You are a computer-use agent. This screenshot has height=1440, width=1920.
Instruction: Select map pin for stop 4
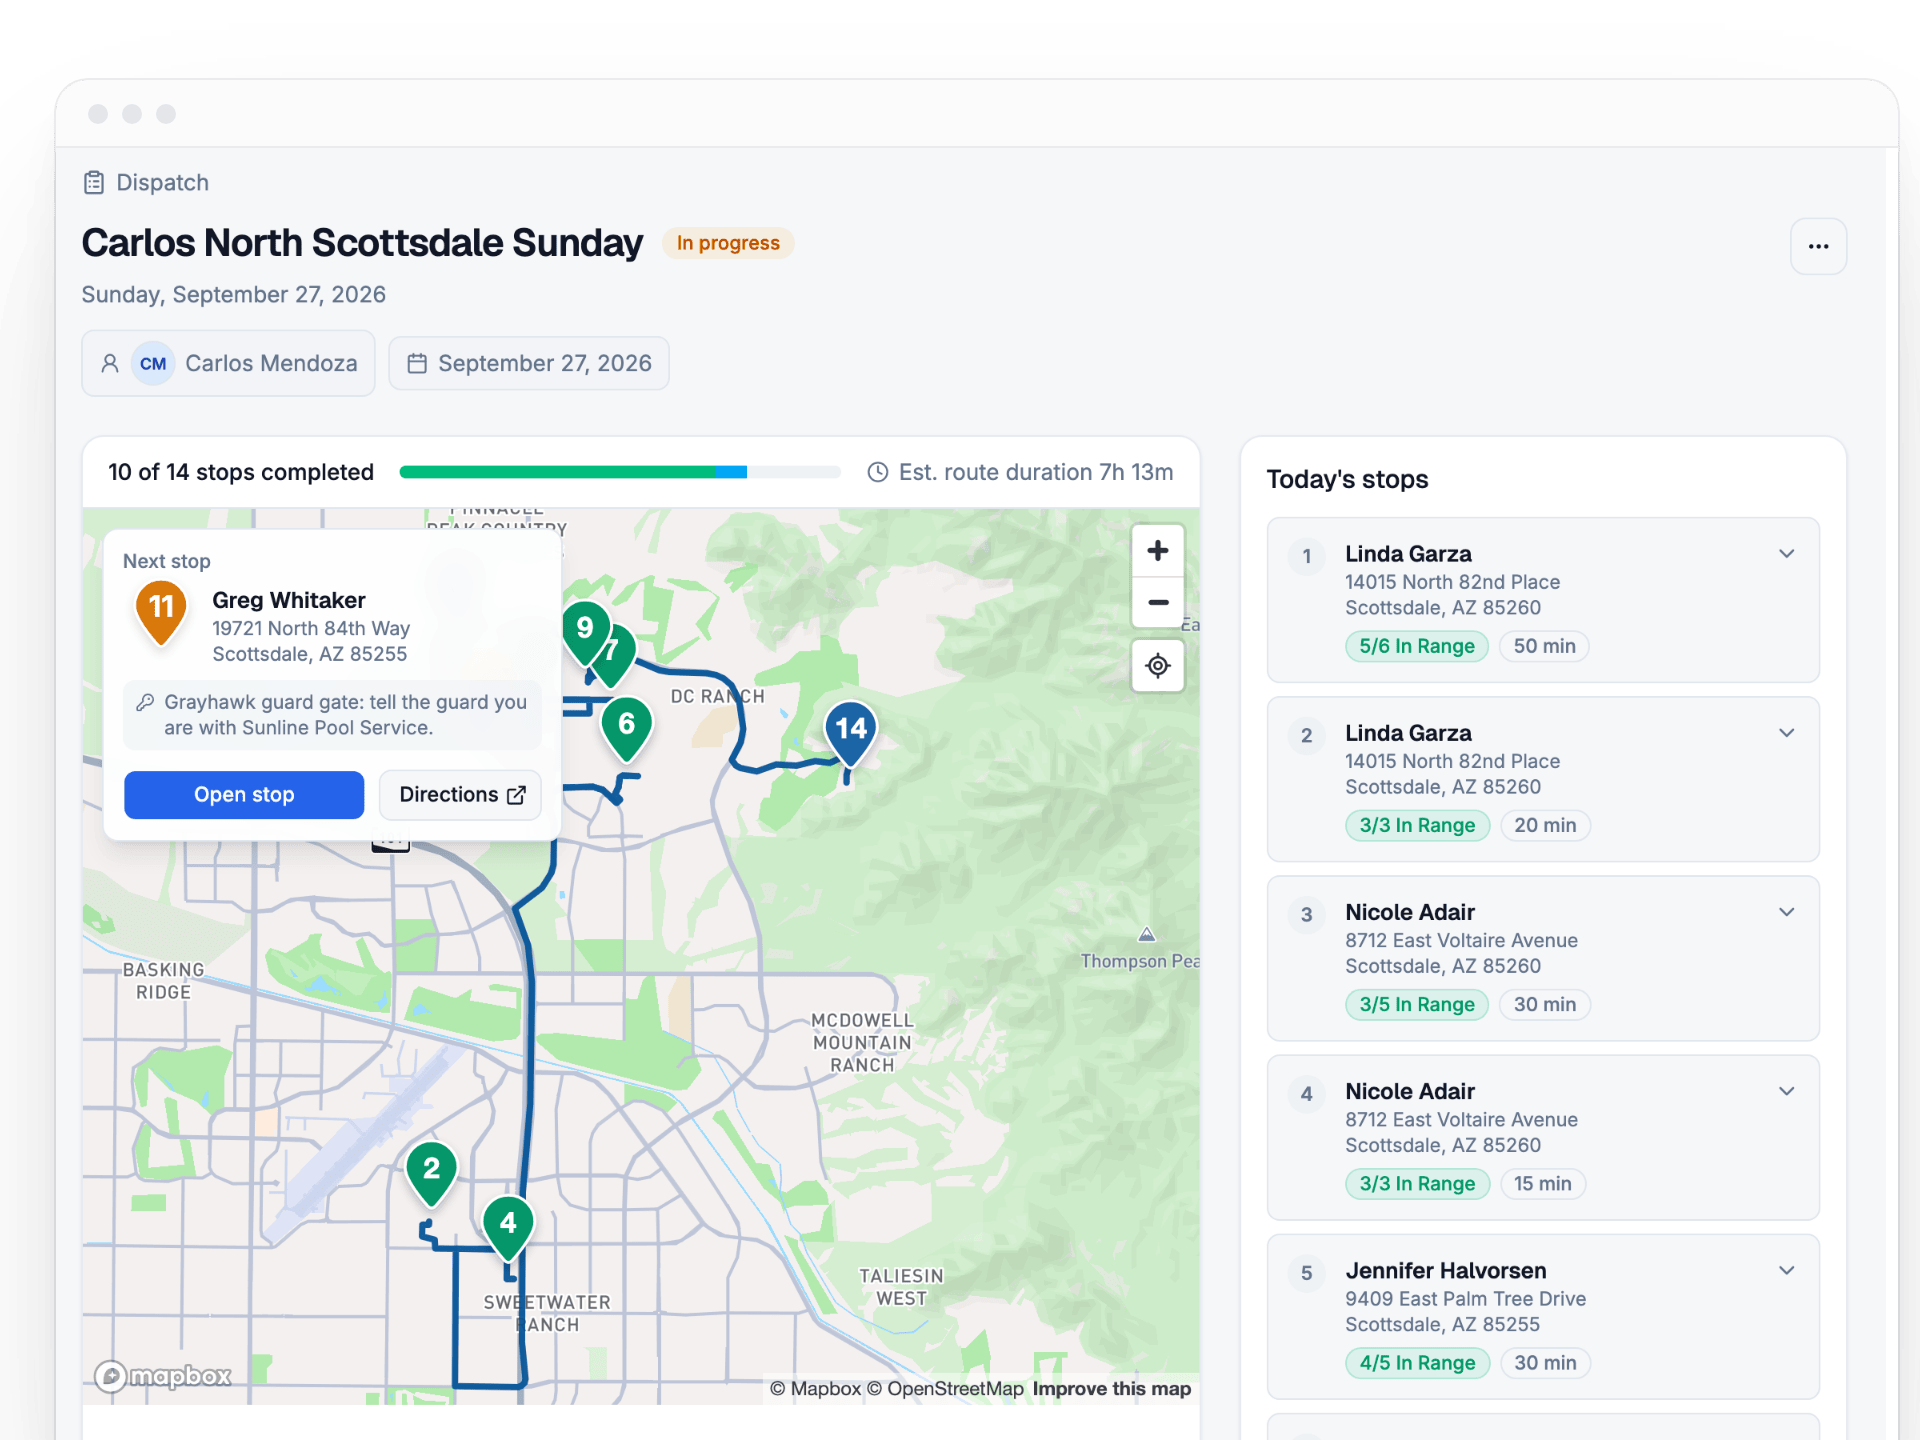(x=508, y=1228)
